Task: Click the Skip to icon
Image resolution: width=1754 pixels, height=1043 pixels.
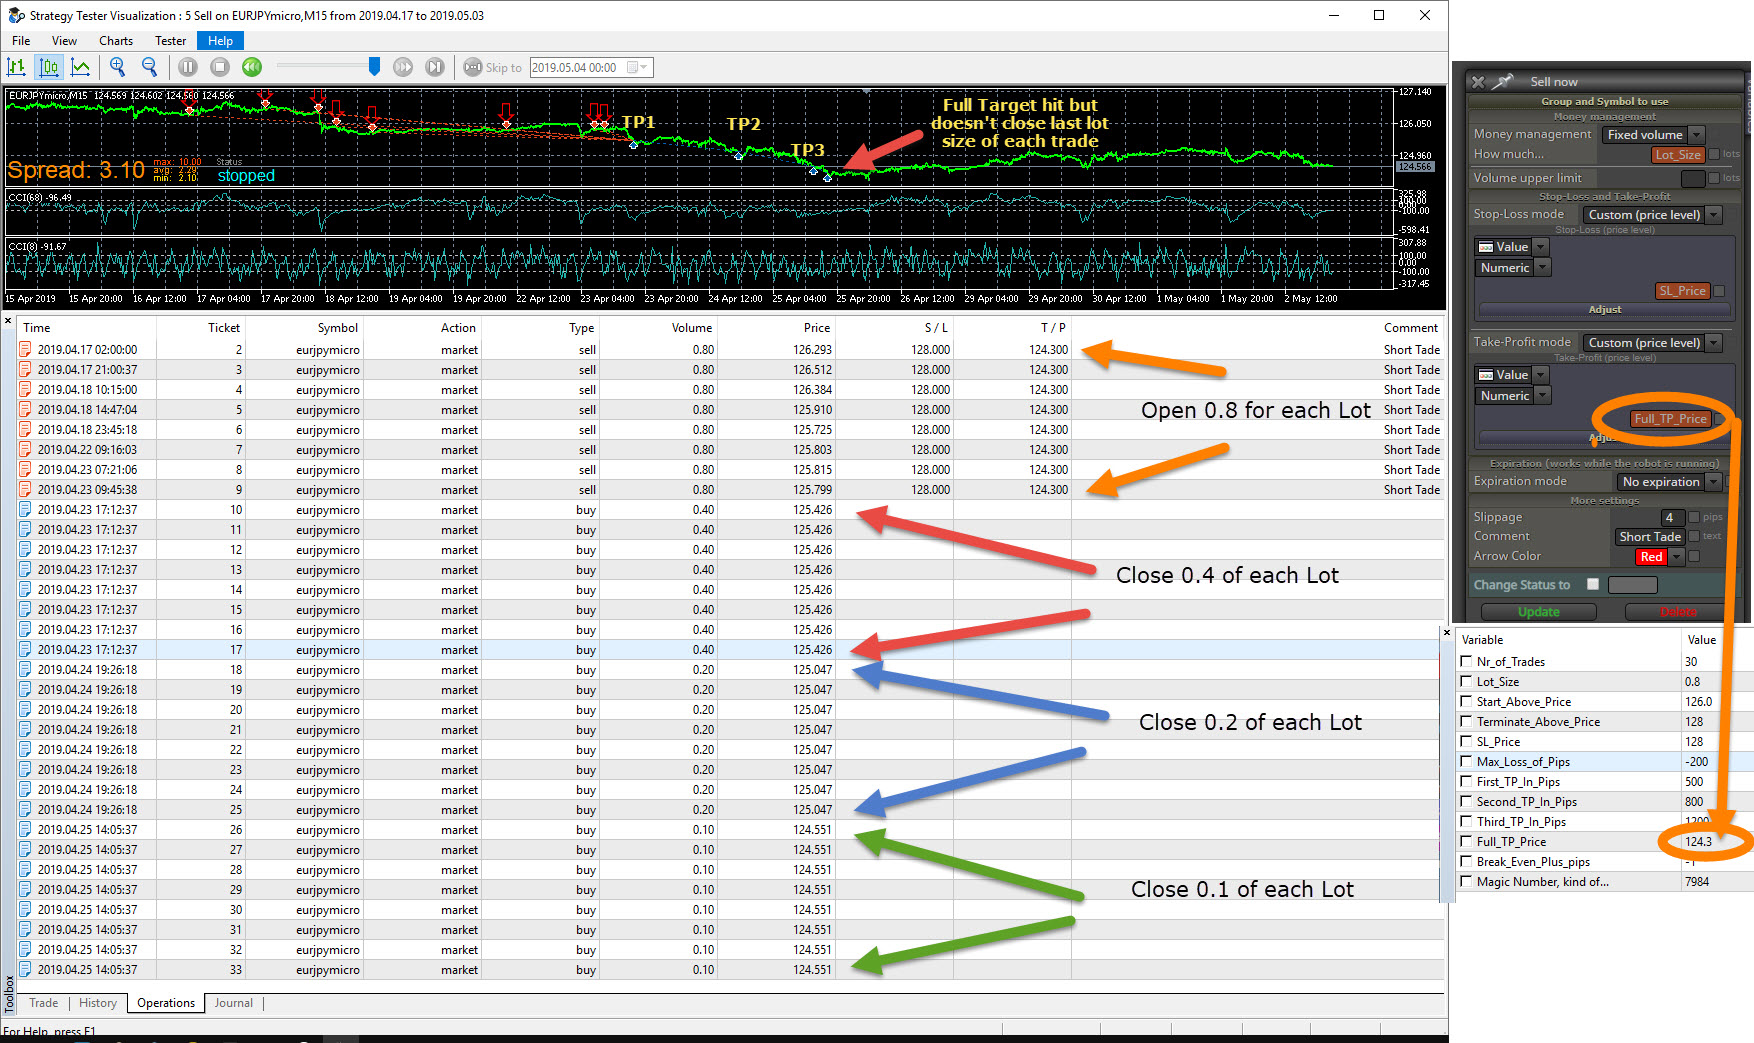Action: tap(473, 67)
